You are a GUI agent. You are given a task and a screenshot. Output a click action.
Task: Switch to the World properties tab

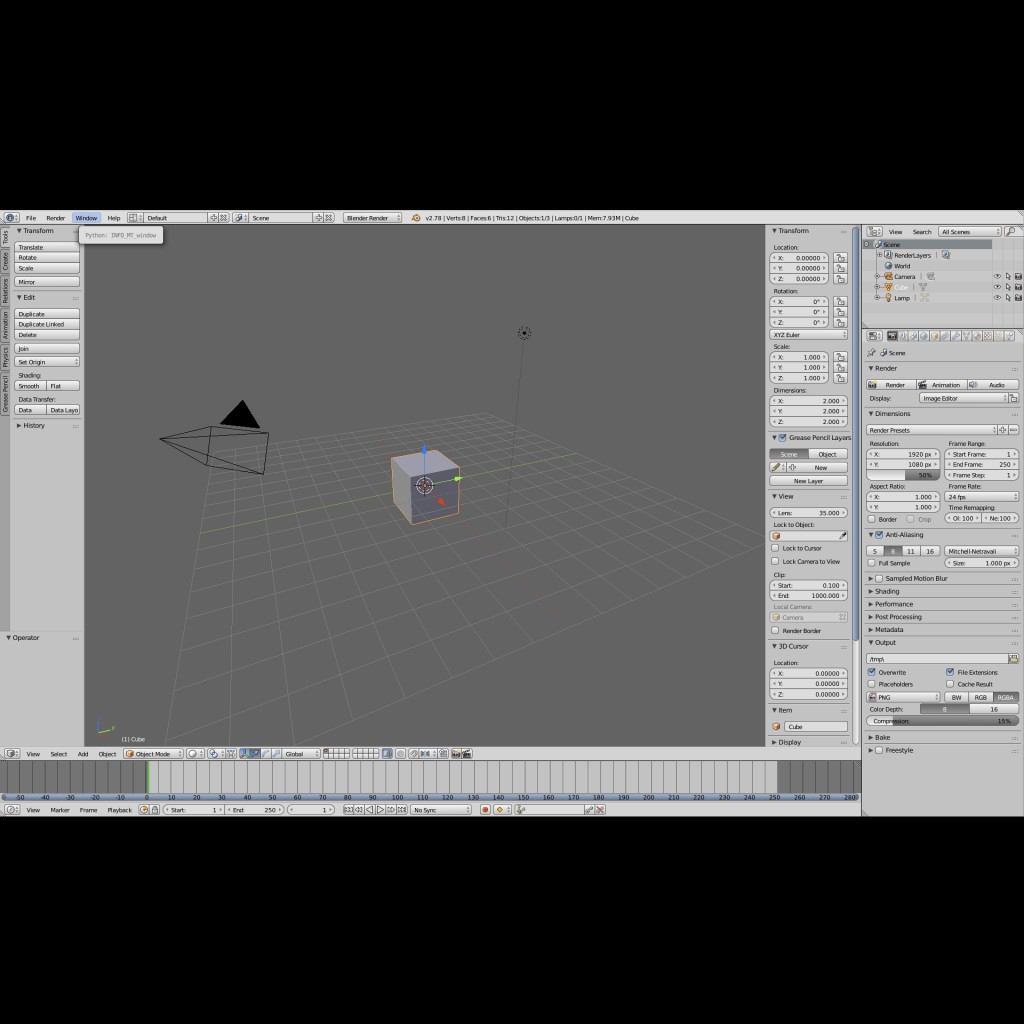(923, 335)
